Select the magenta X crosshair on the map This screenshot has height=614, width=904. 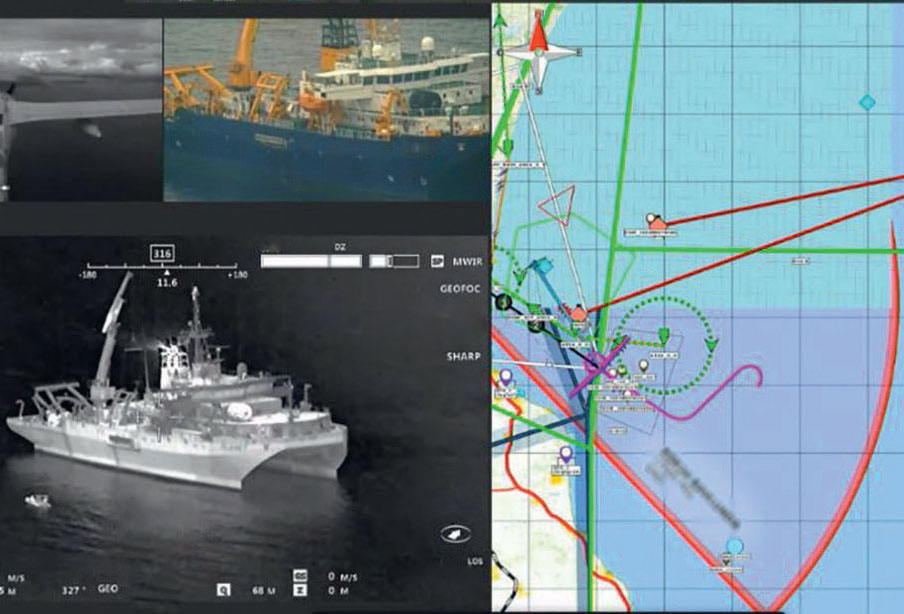(x=598, y=367)
